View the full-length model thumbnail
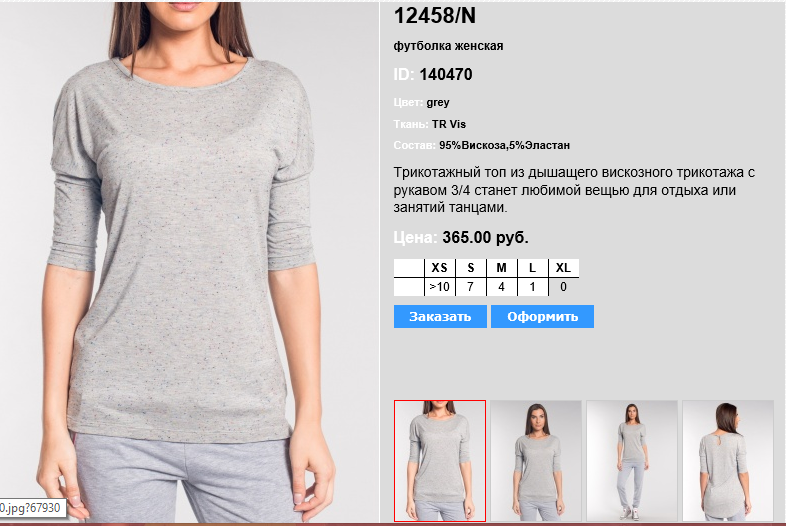 click(632, 461)
